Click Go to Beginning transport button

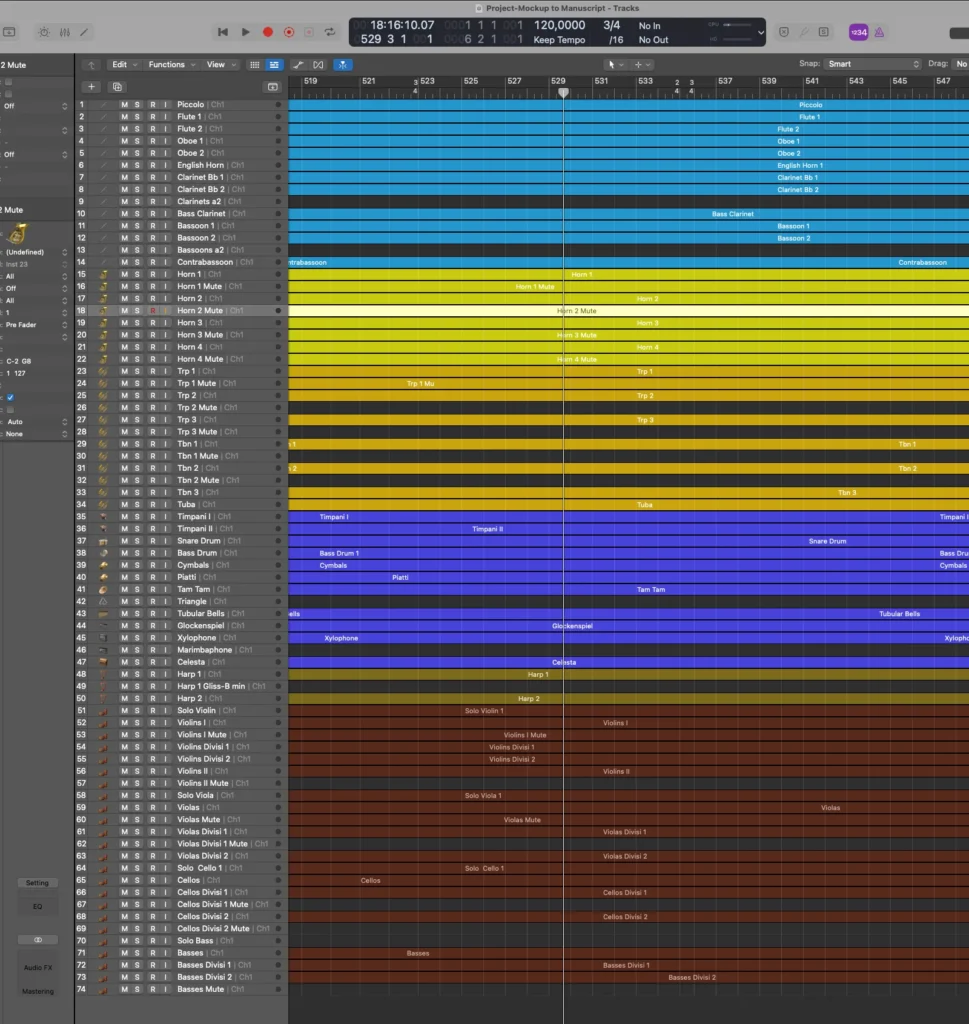(223, 32)
